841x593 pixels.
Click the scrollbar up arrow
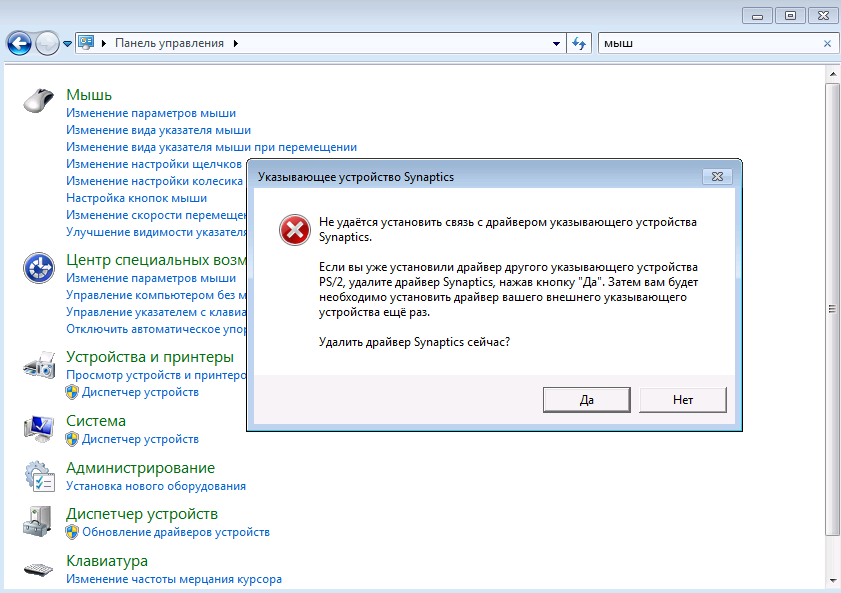(x=832, y=74)
